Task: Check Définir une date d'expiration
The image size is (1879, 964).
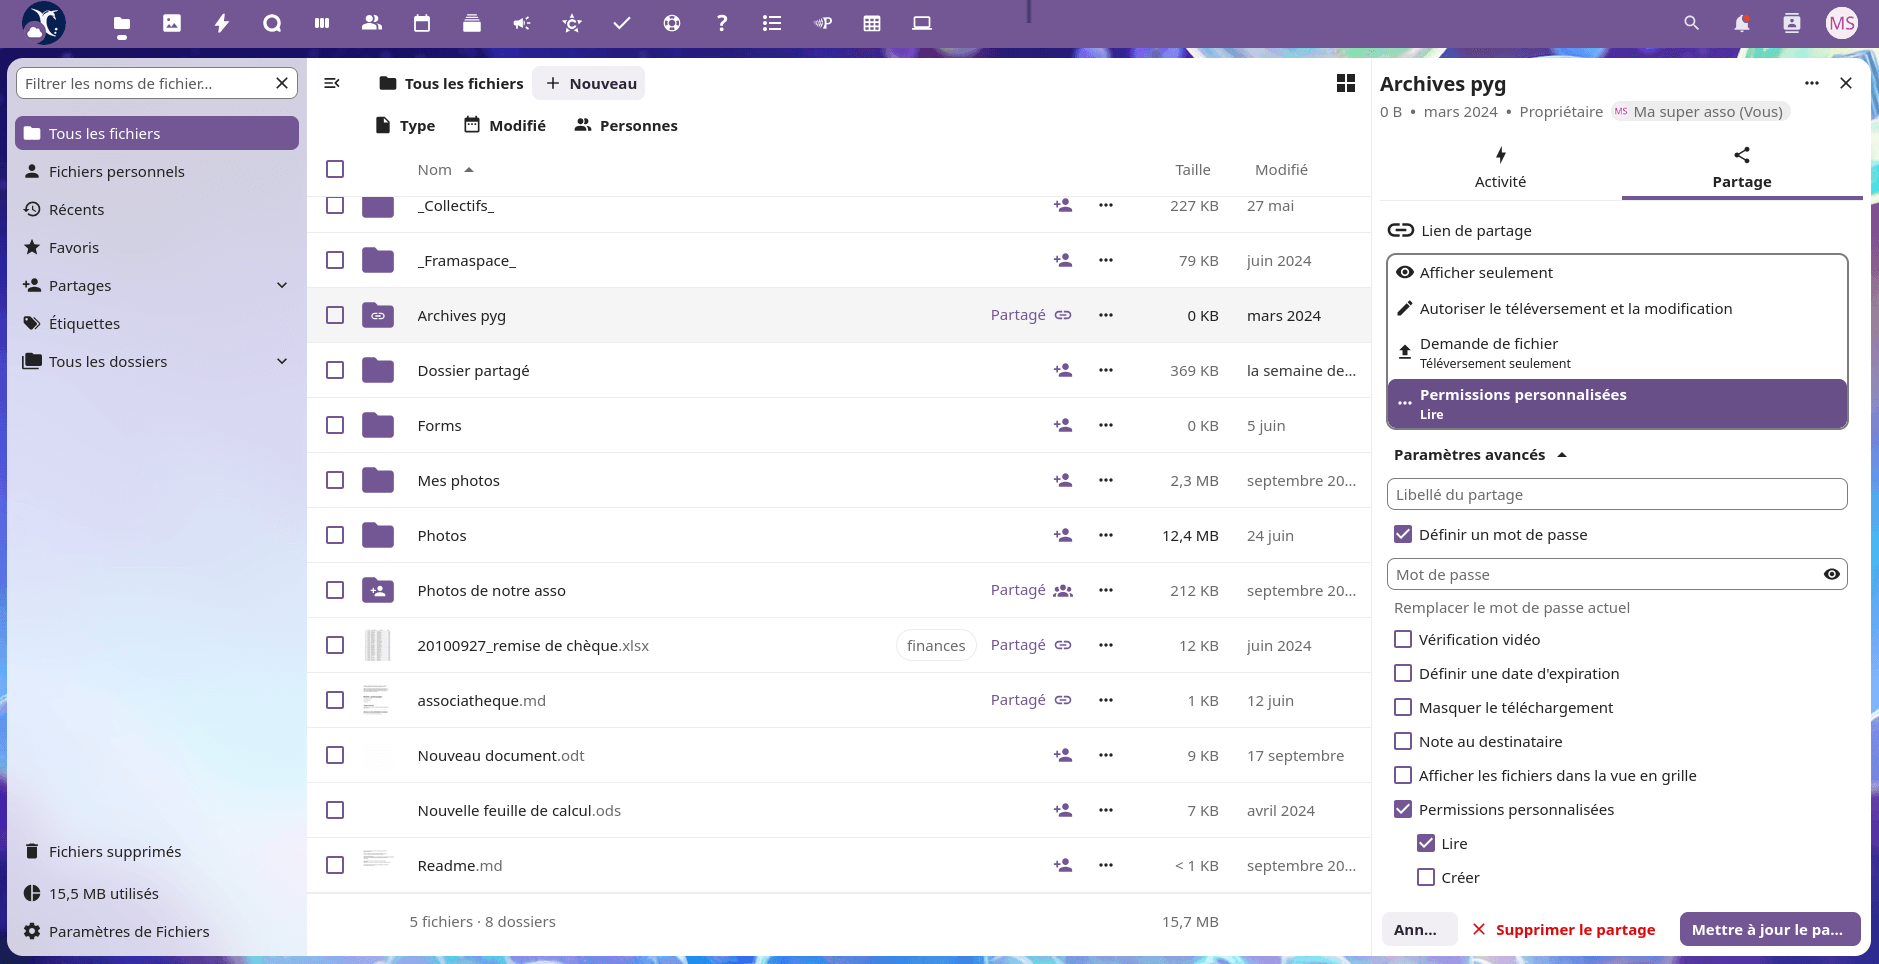Action: coord(1403,673)
